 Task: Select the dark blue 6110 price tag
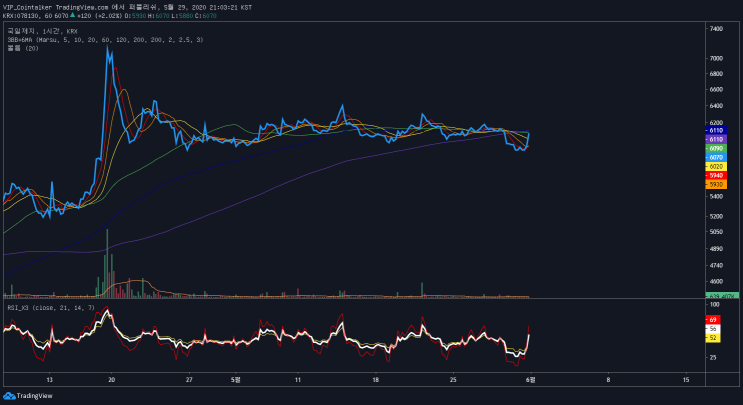[716, 130]
